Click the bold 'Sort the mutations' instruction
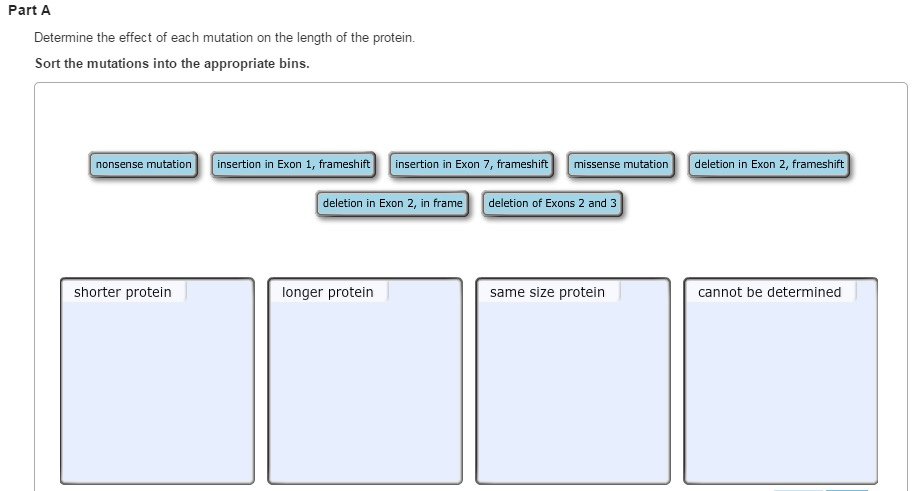The height and width of the screenshot is (491, 920). tap(172, 64)
